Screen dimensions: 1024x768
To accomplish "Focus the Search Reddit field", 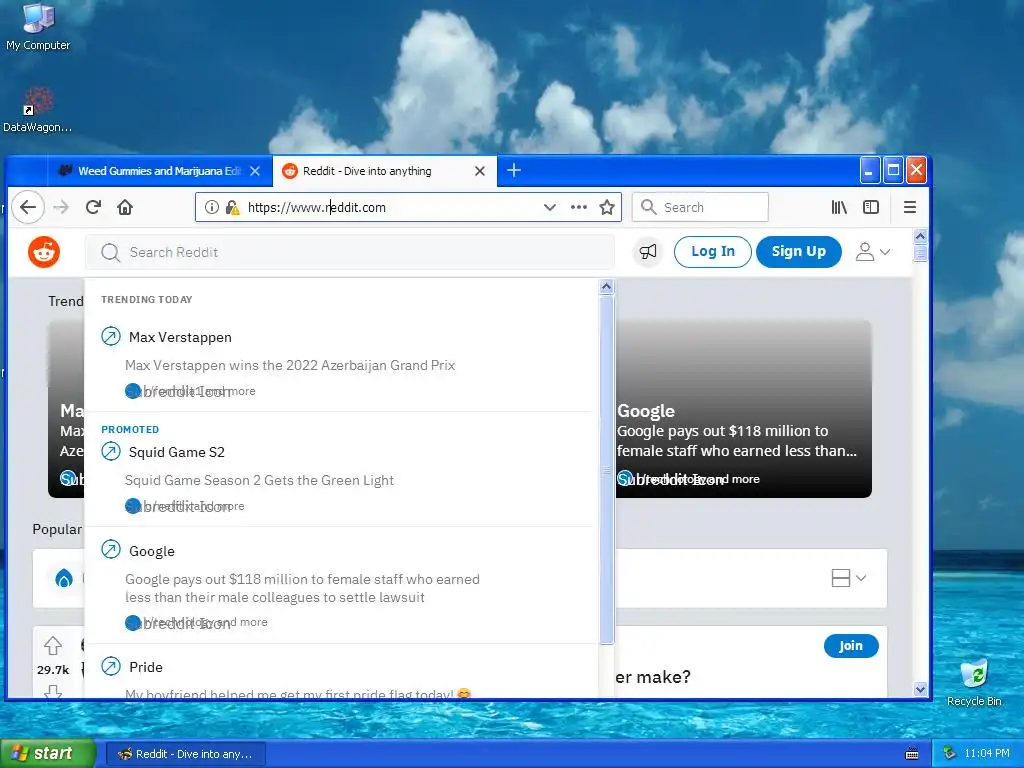I will click(x=350, y=252).
